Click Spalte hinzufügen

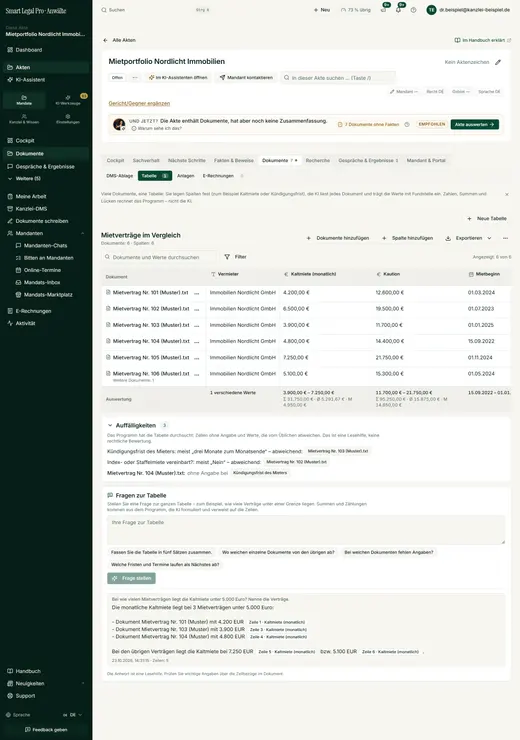tap(407, 238)
